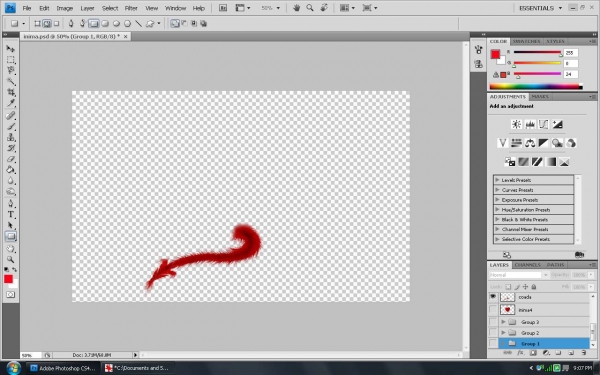
Task: Show the inima4 layer
Action: pos(493,310)
